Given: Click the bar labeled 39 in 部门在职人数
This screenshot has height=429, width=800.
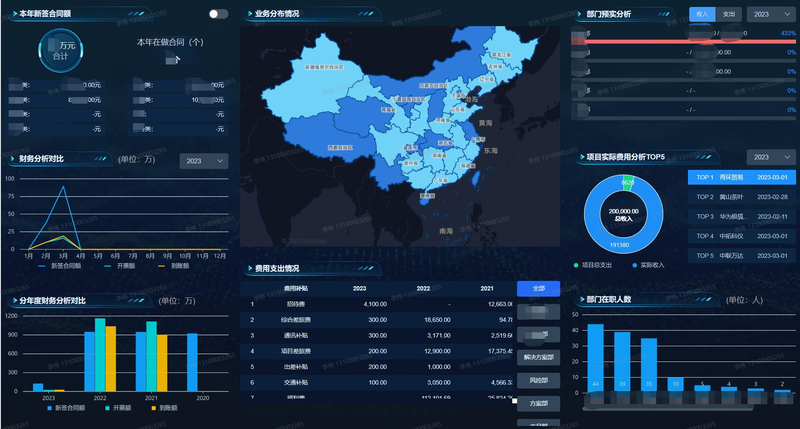Looking at the screenshot, I should tap(622, 362).
